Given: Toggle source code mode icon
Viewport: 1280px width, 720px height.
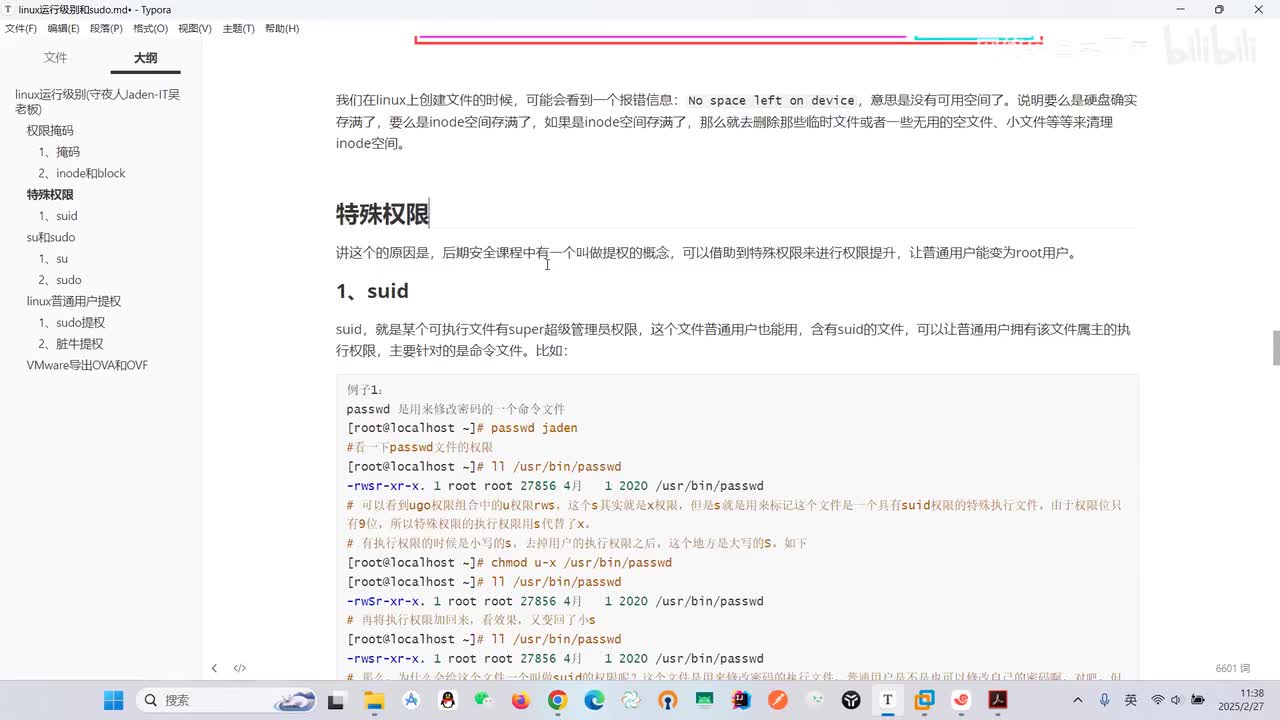Looking at the screenshot, I should (x=240, y=668).
